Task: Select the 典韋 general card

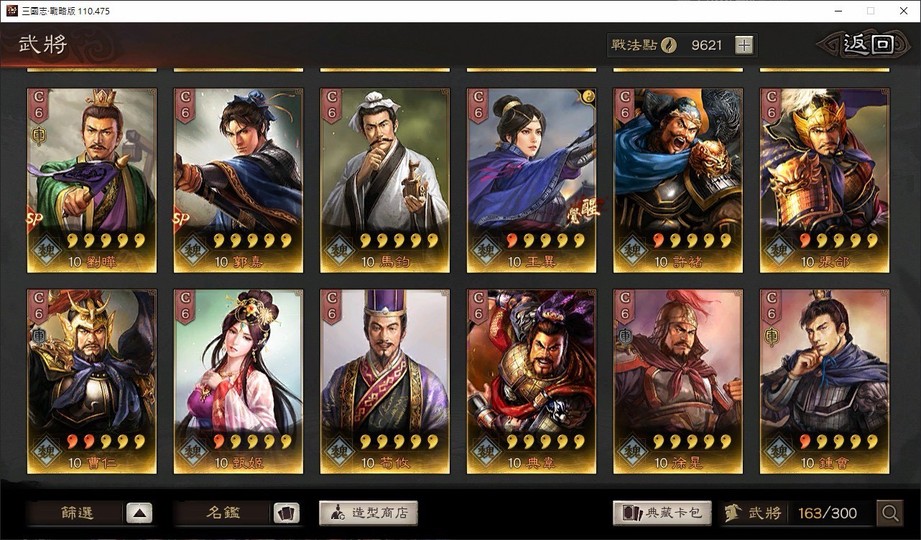Action: pyautogui.click(x=532, y=381)
